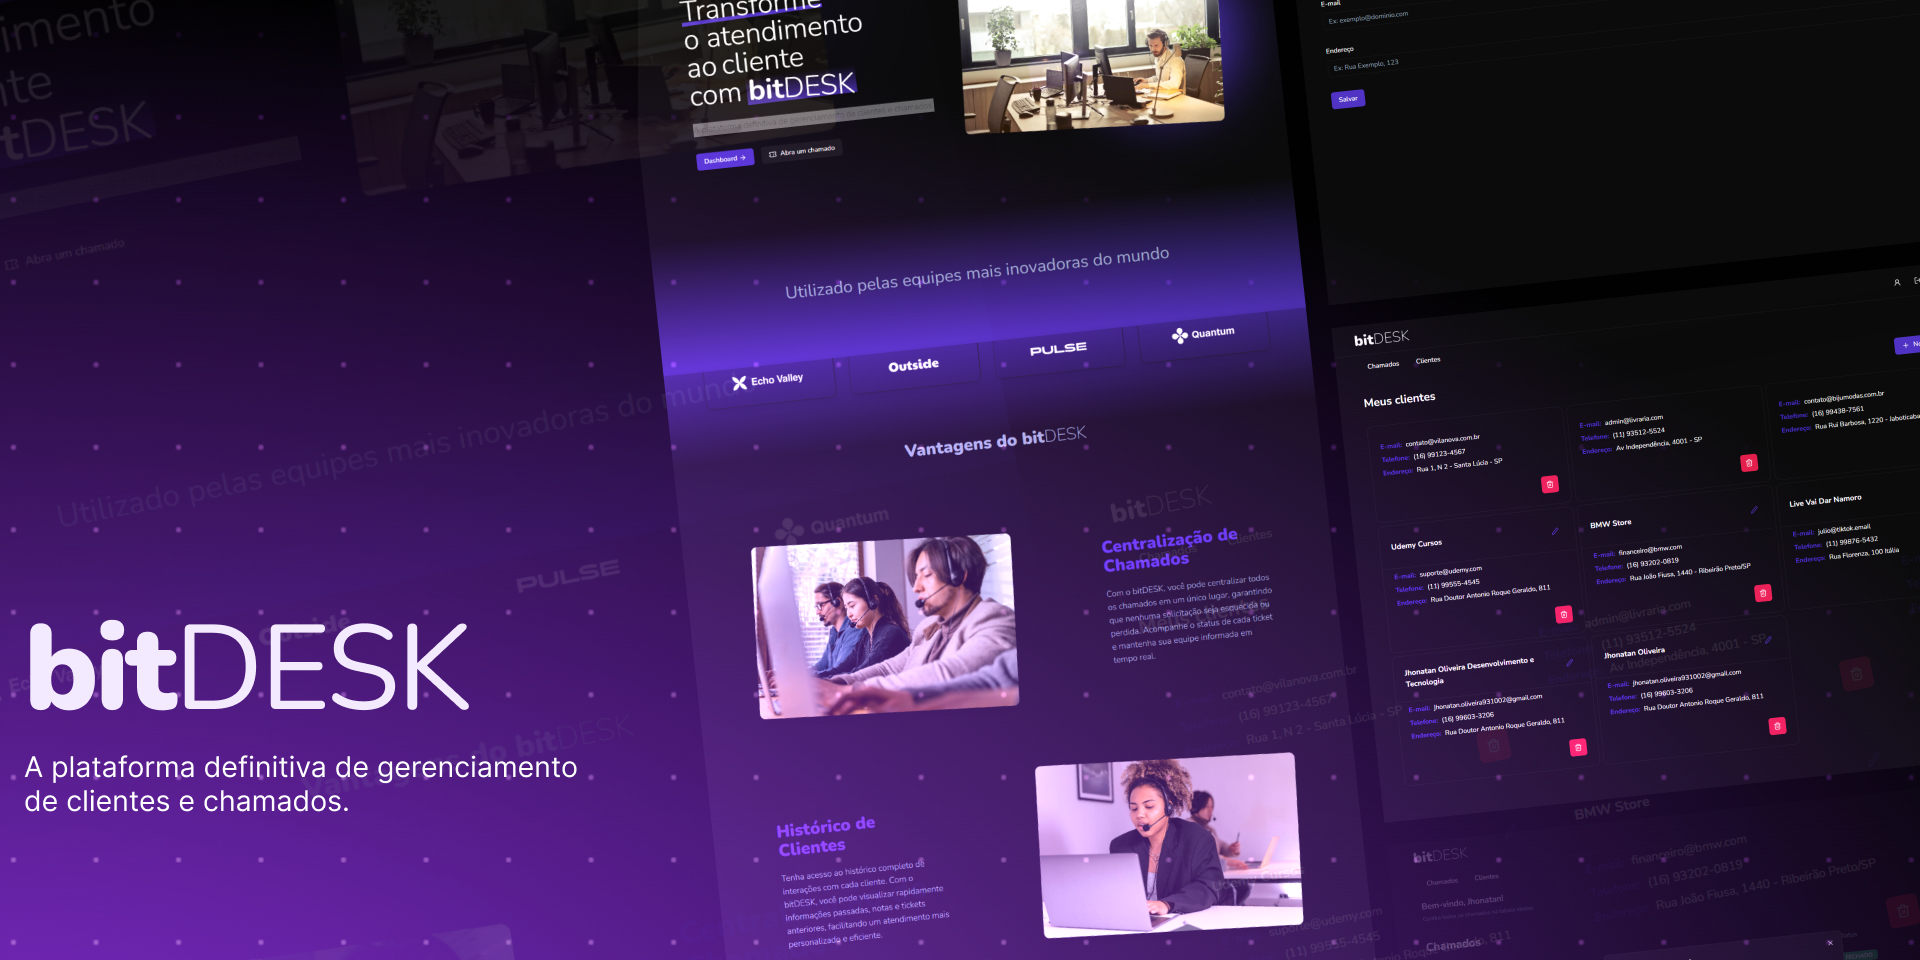Click the Centralização de Chamados heading
Viewport: 1920px width, 960px height.
1170,551
